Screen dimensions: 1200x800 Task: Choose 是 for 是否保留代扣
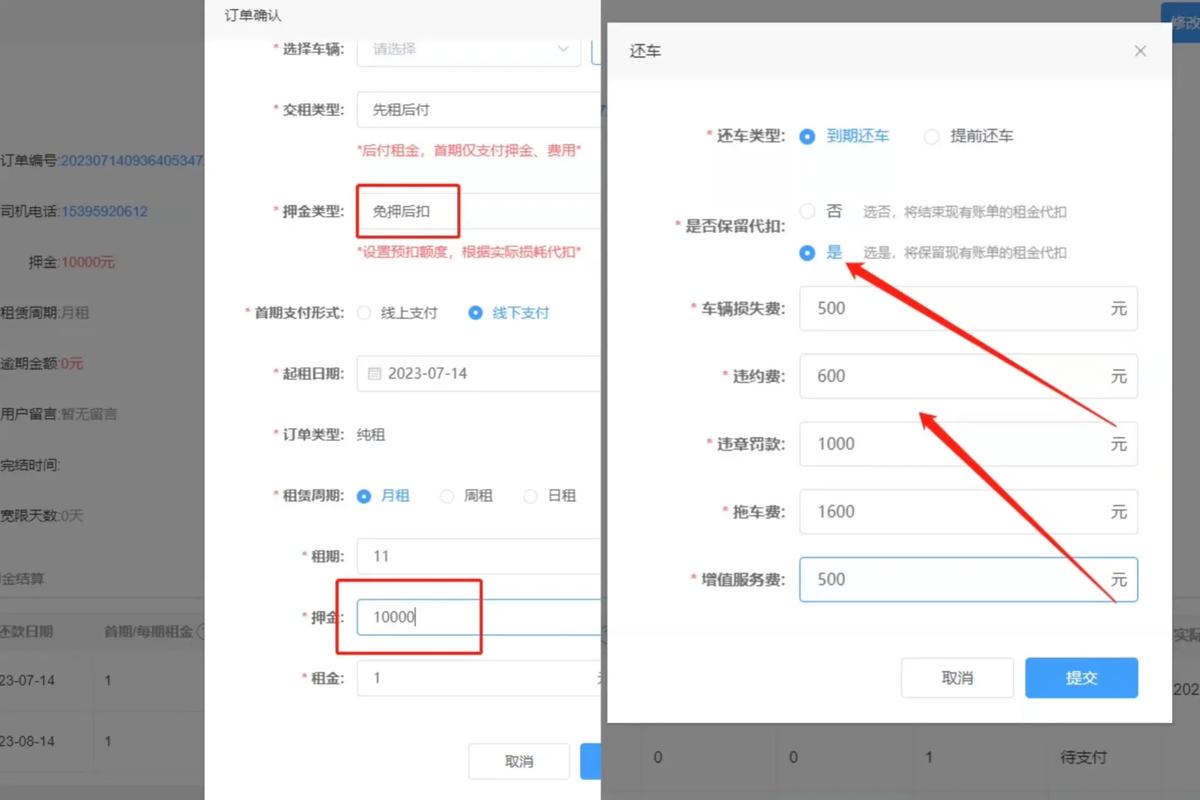click(822, 253)
